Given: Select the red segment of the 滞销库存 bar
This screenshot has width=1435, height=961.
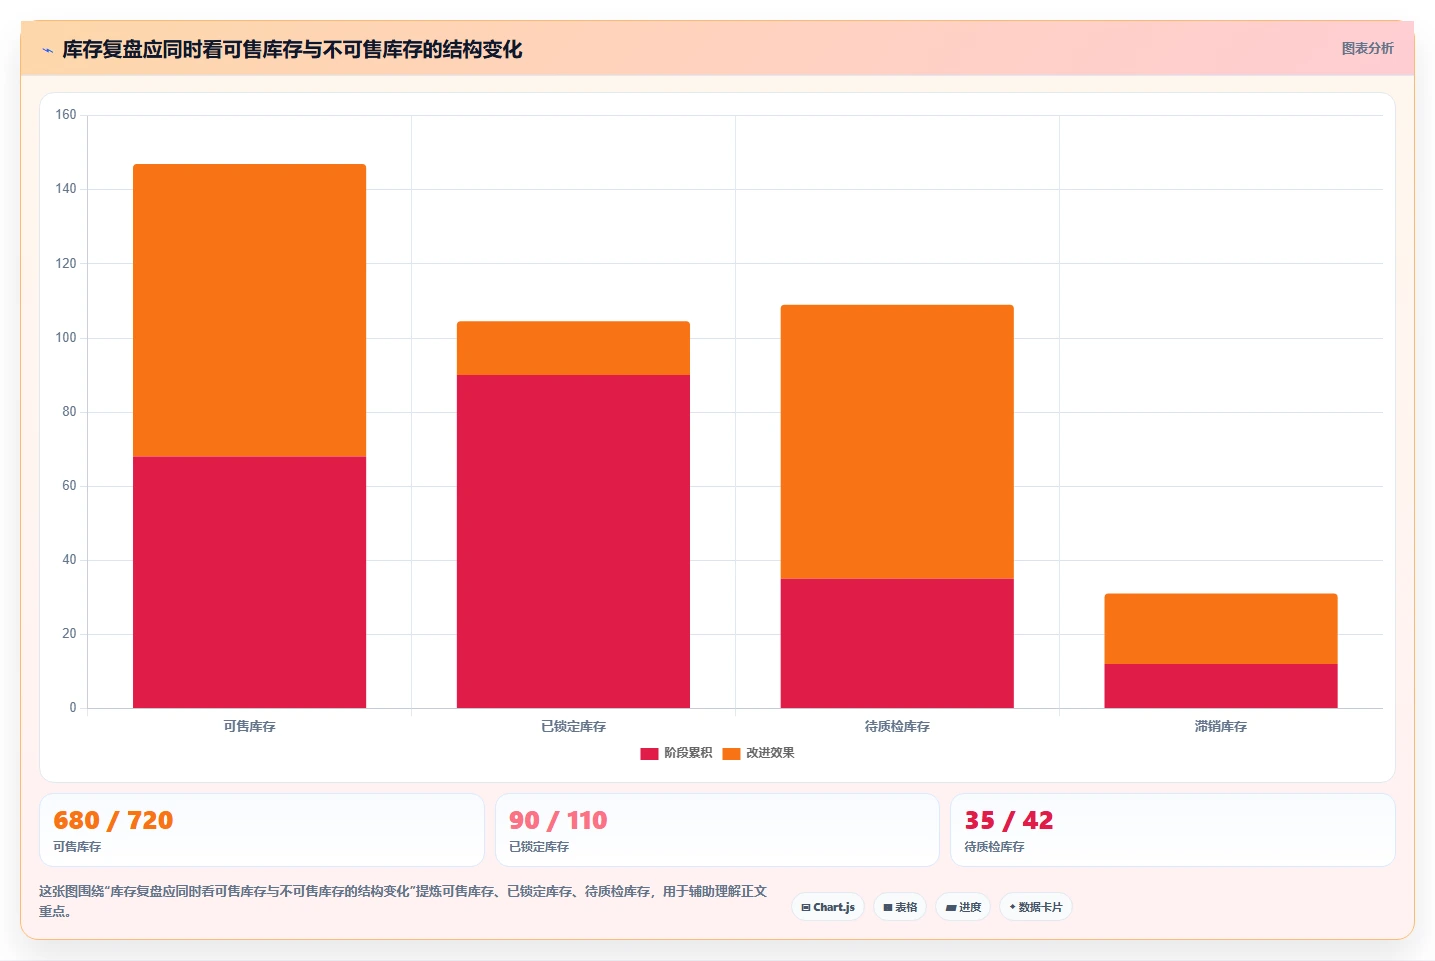Looking at the screenshot, I should coord(1221,686).
